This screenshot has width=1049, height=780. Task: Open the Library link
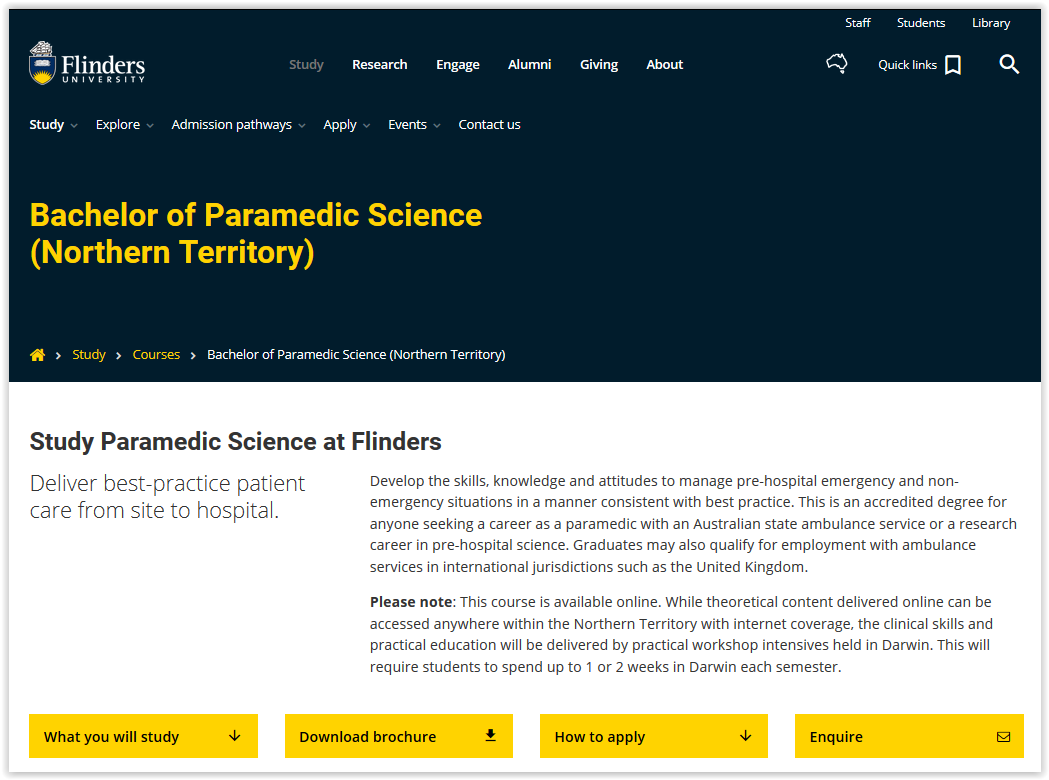point(991,23)
